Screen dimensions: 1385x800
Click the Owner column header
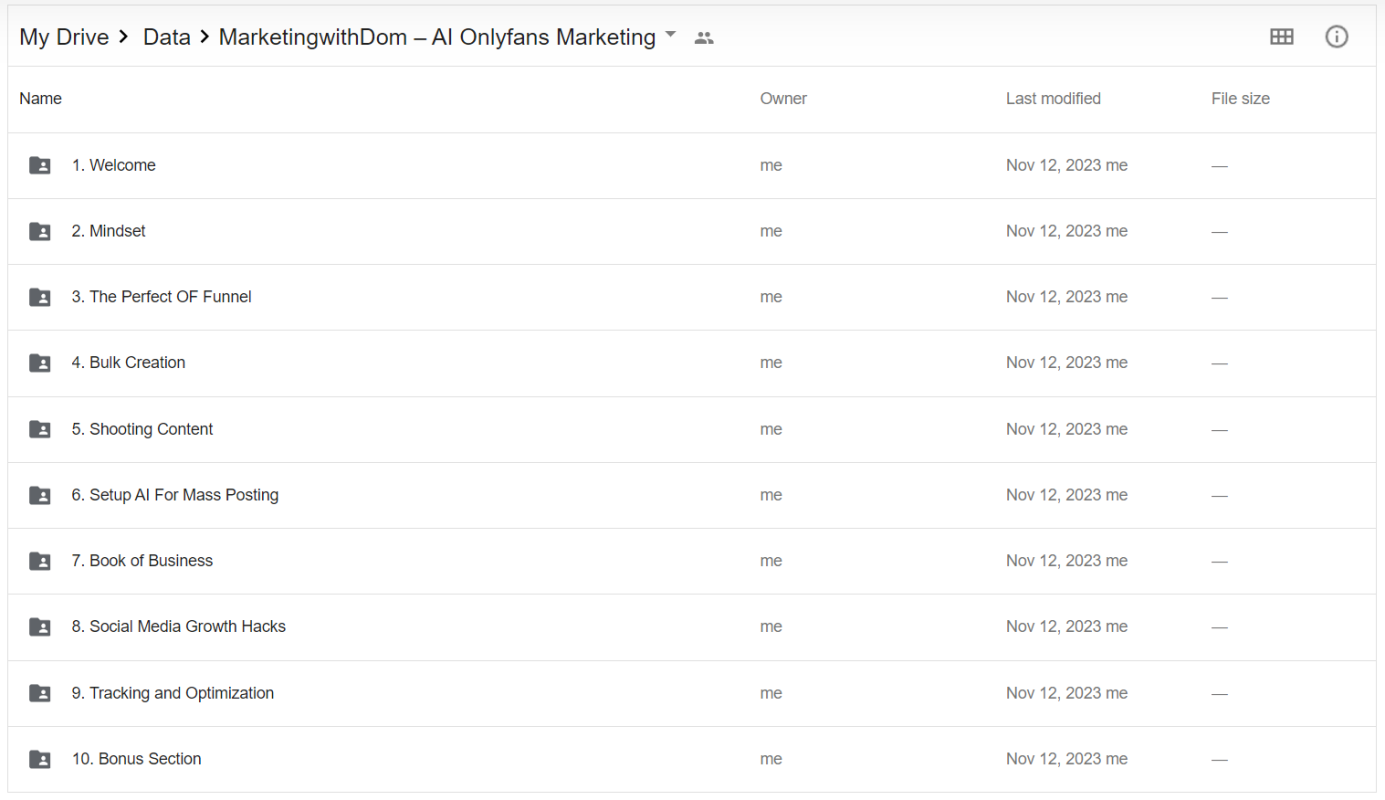click(x=783, y=98)
